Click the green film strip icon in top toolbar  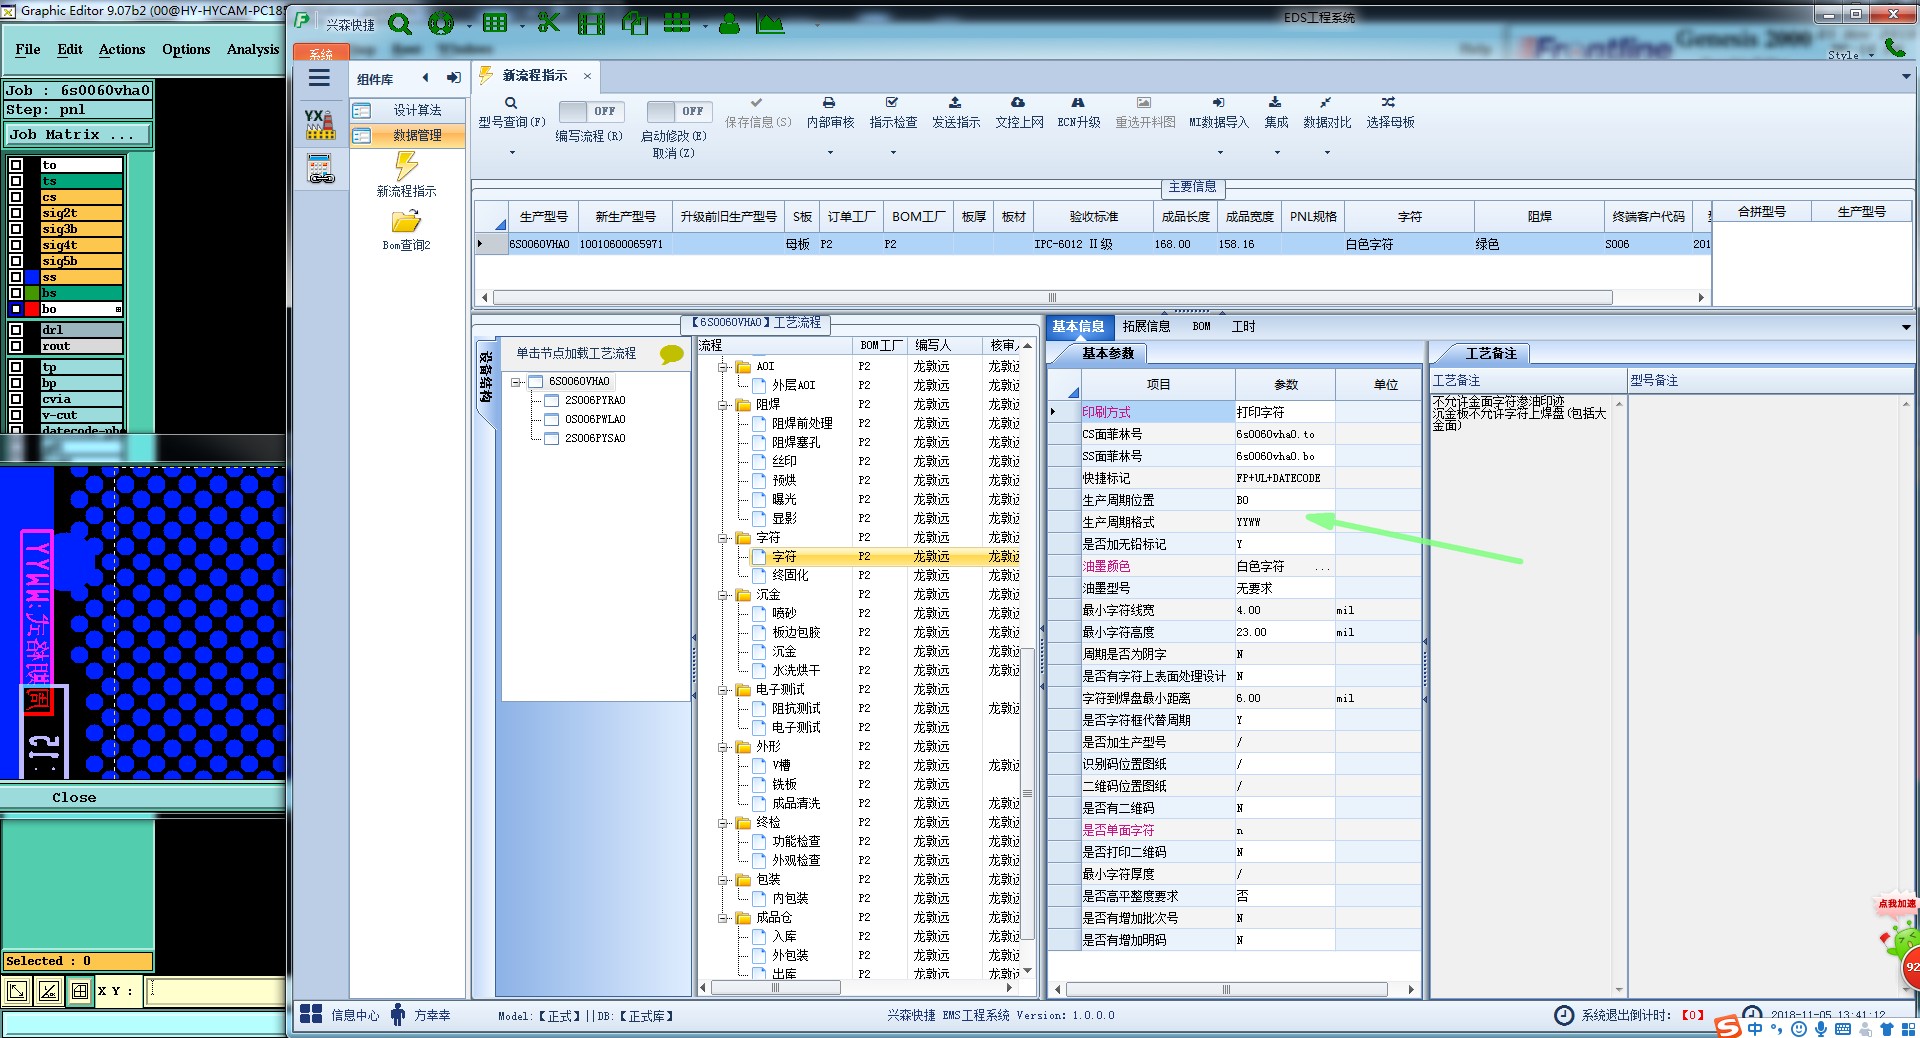click(591, 23)
